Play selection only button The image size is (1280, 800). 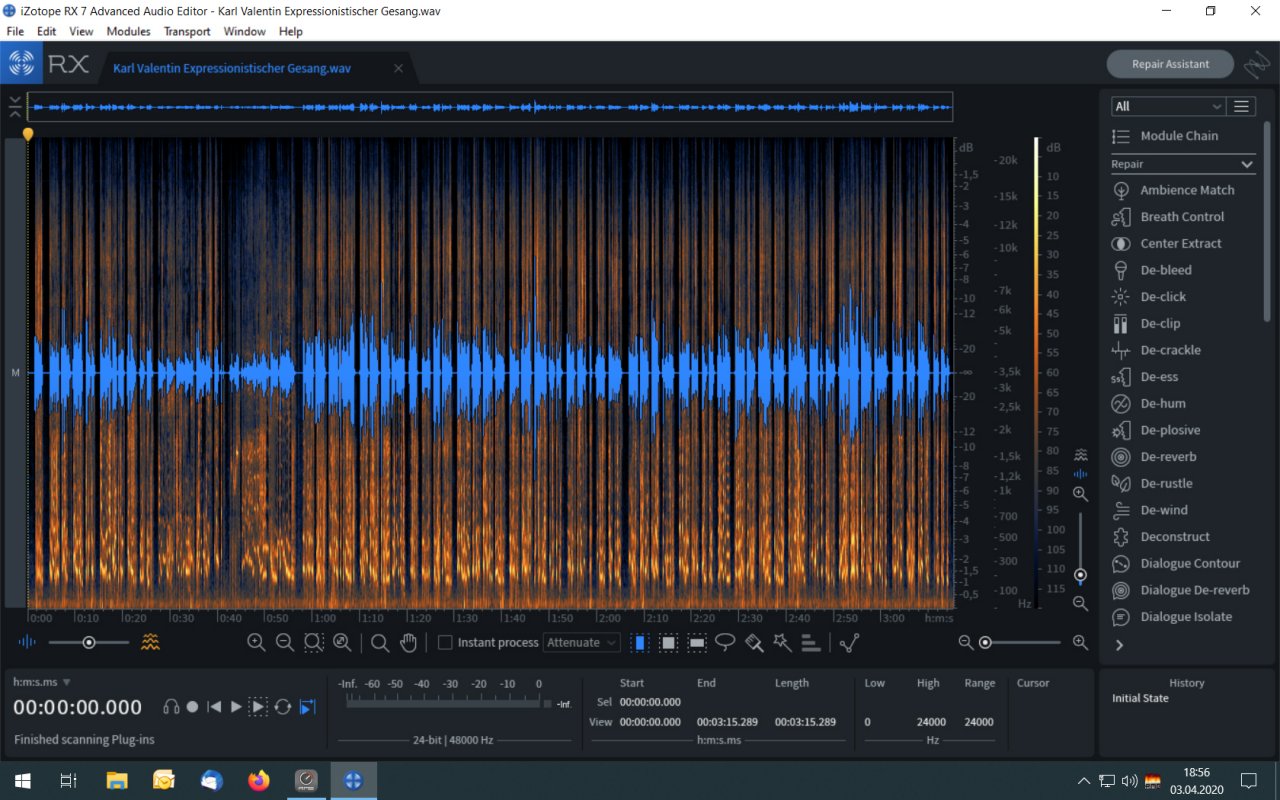258,707
